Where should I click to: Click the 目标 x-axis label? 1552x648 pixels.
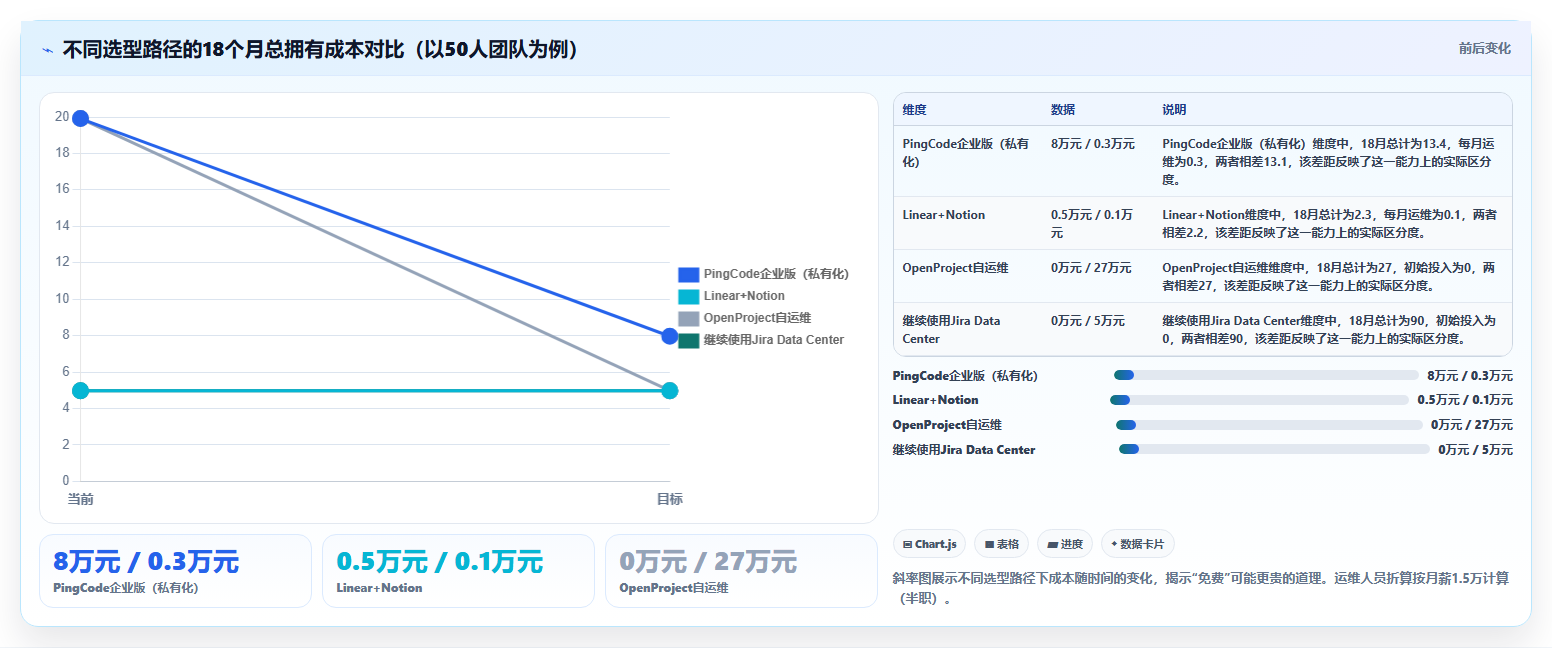tap(669, 499)
